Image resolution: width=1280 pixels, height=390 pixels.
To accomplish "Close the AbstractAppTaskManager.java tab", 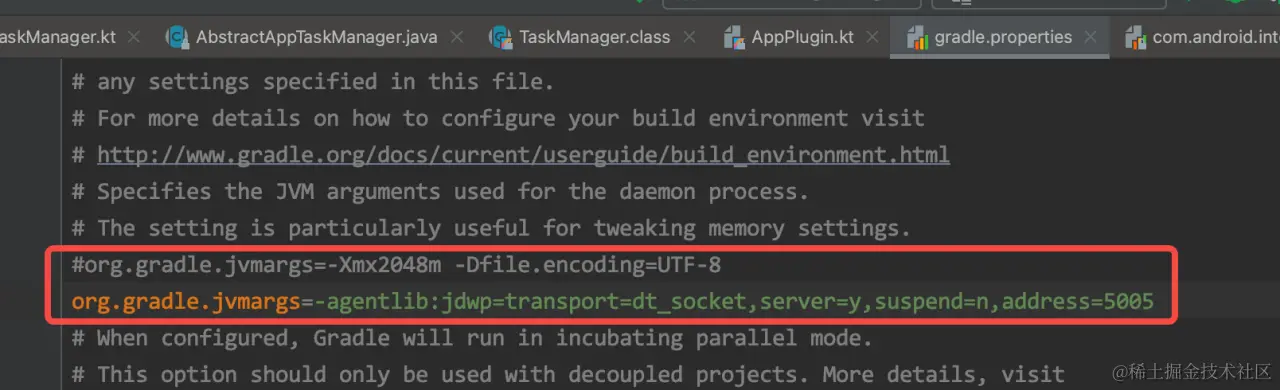I will 457,38.
